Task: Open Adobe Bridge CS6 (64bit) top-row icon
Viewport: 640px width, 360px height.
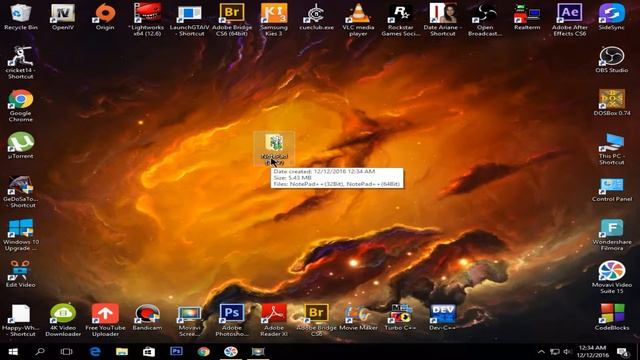Action: pos(231,20)
